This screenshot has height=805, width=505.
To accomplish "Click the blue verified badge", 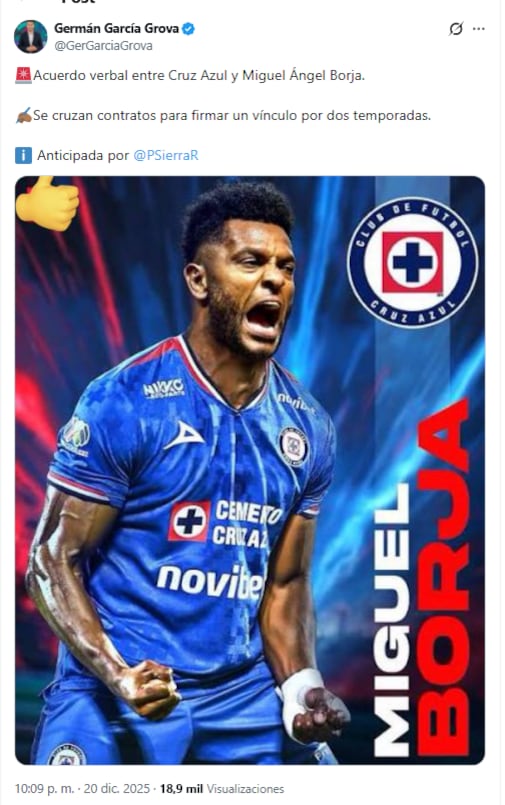I will [188, 29].
